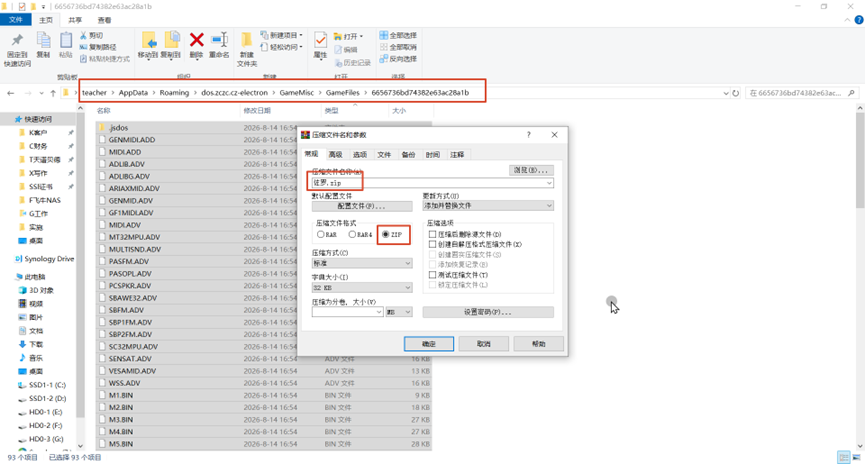Open Synology Drive in navigation pane

click(44, 259)
